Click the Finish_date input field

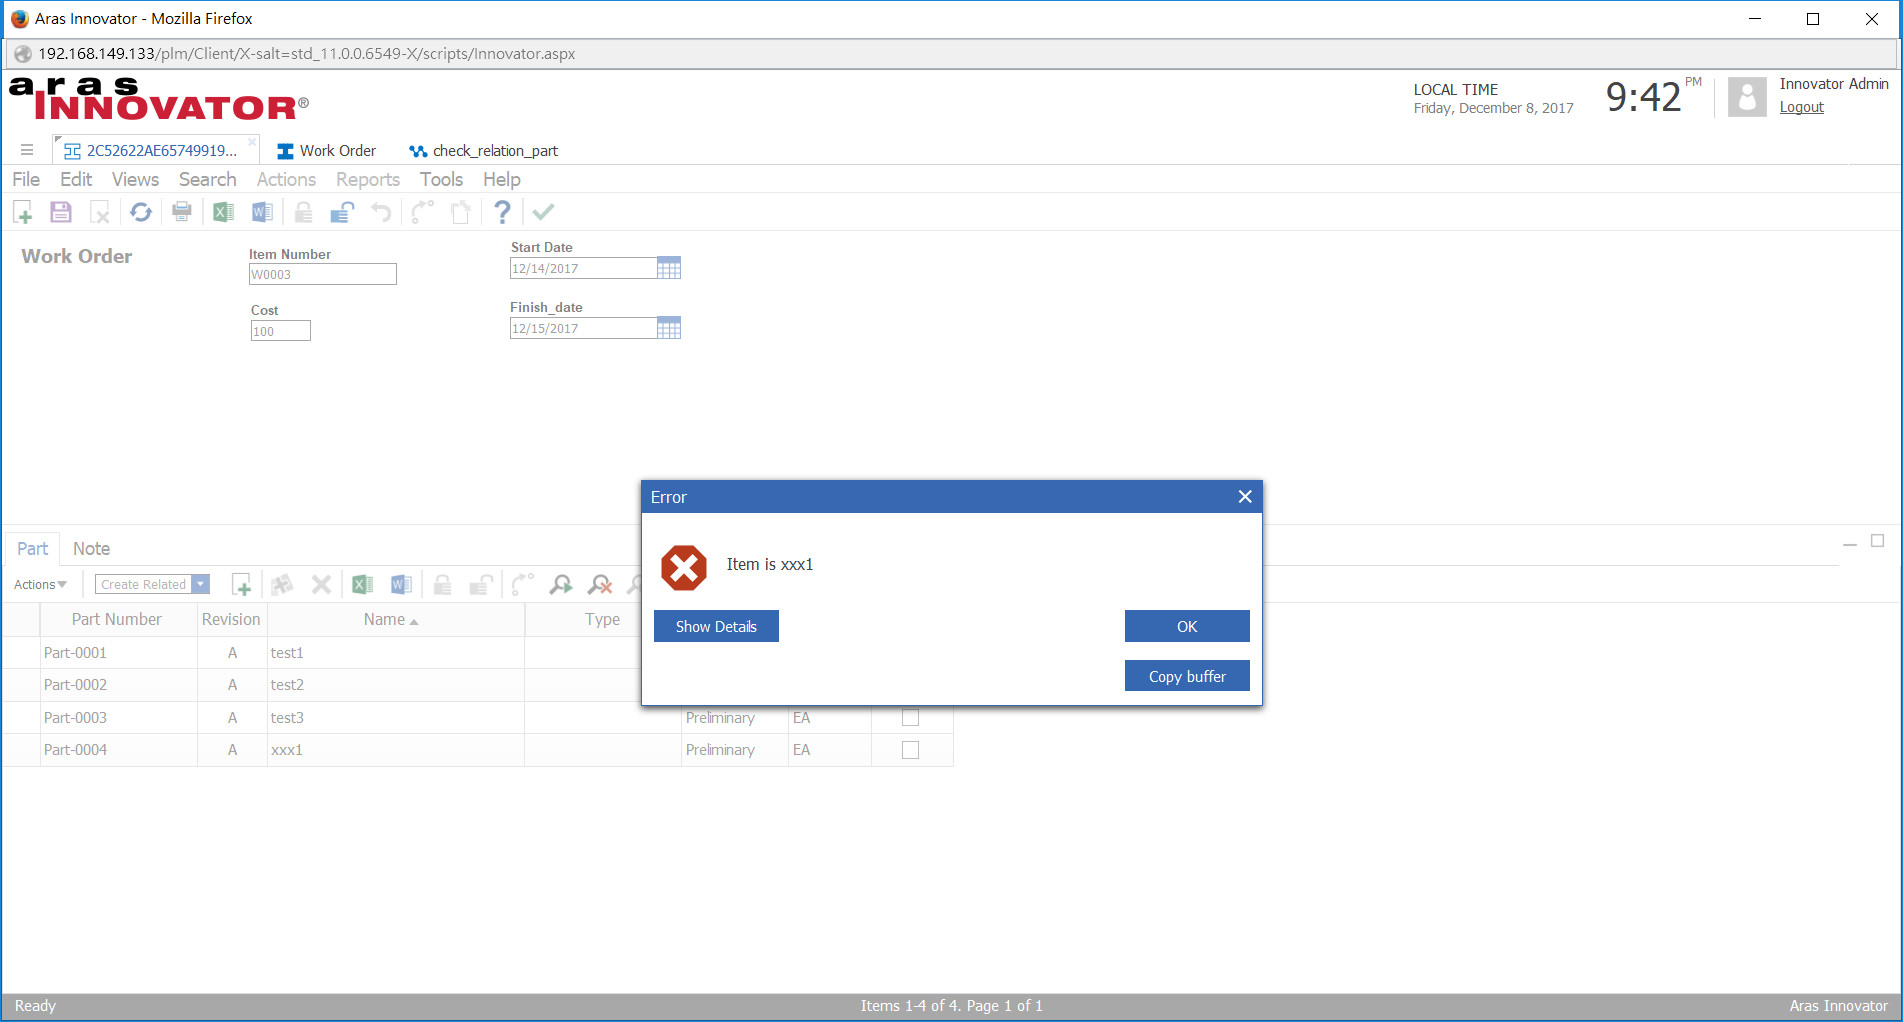[583, 328]
